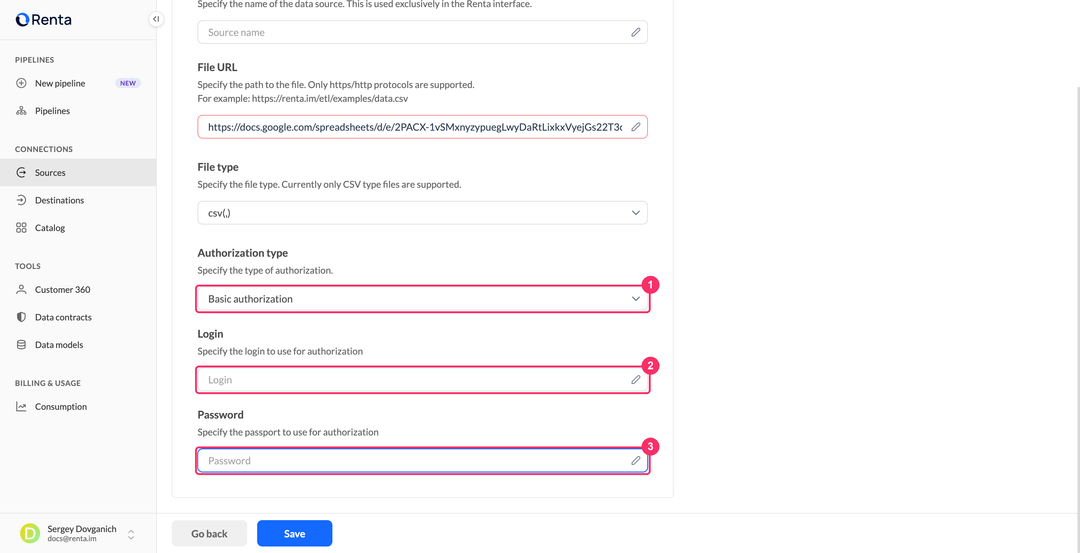Click pencil icon in Login field

tap(636, 379)
